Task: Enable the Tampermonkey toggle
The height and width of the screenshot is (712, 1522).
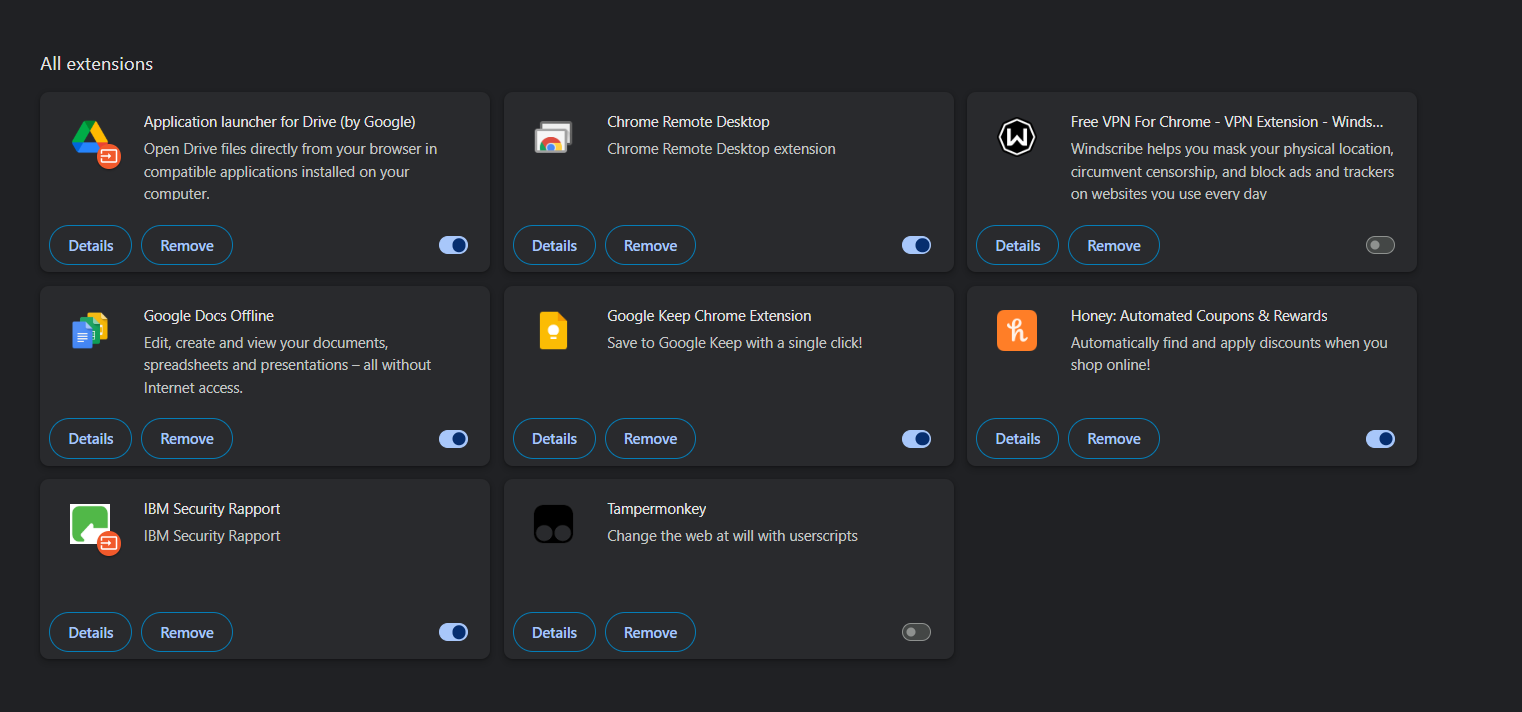Action: (x=917, y=632)
